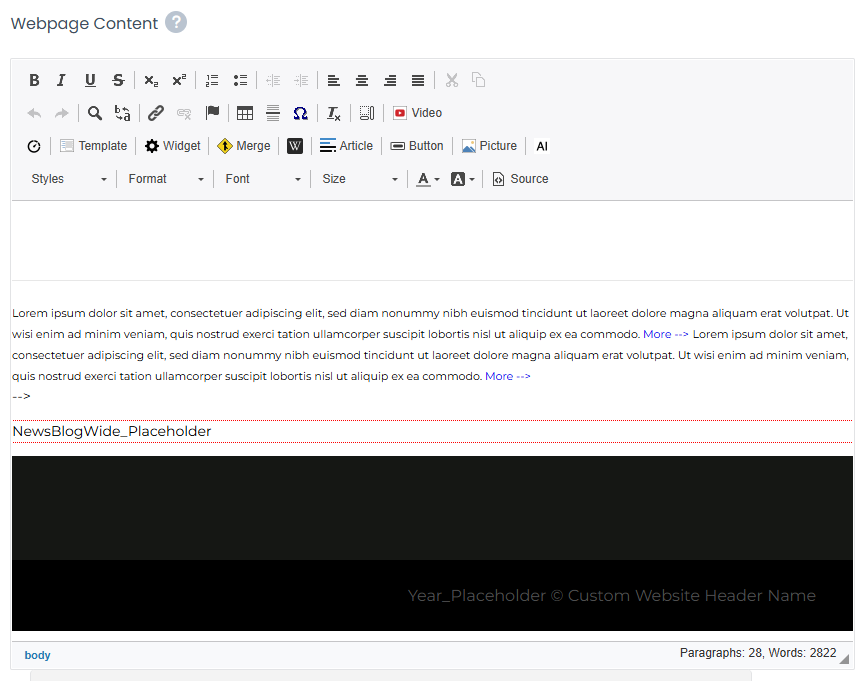Toggle underline formatting
868x681 pixels.
pyautogui.click(x=90, y=80)
